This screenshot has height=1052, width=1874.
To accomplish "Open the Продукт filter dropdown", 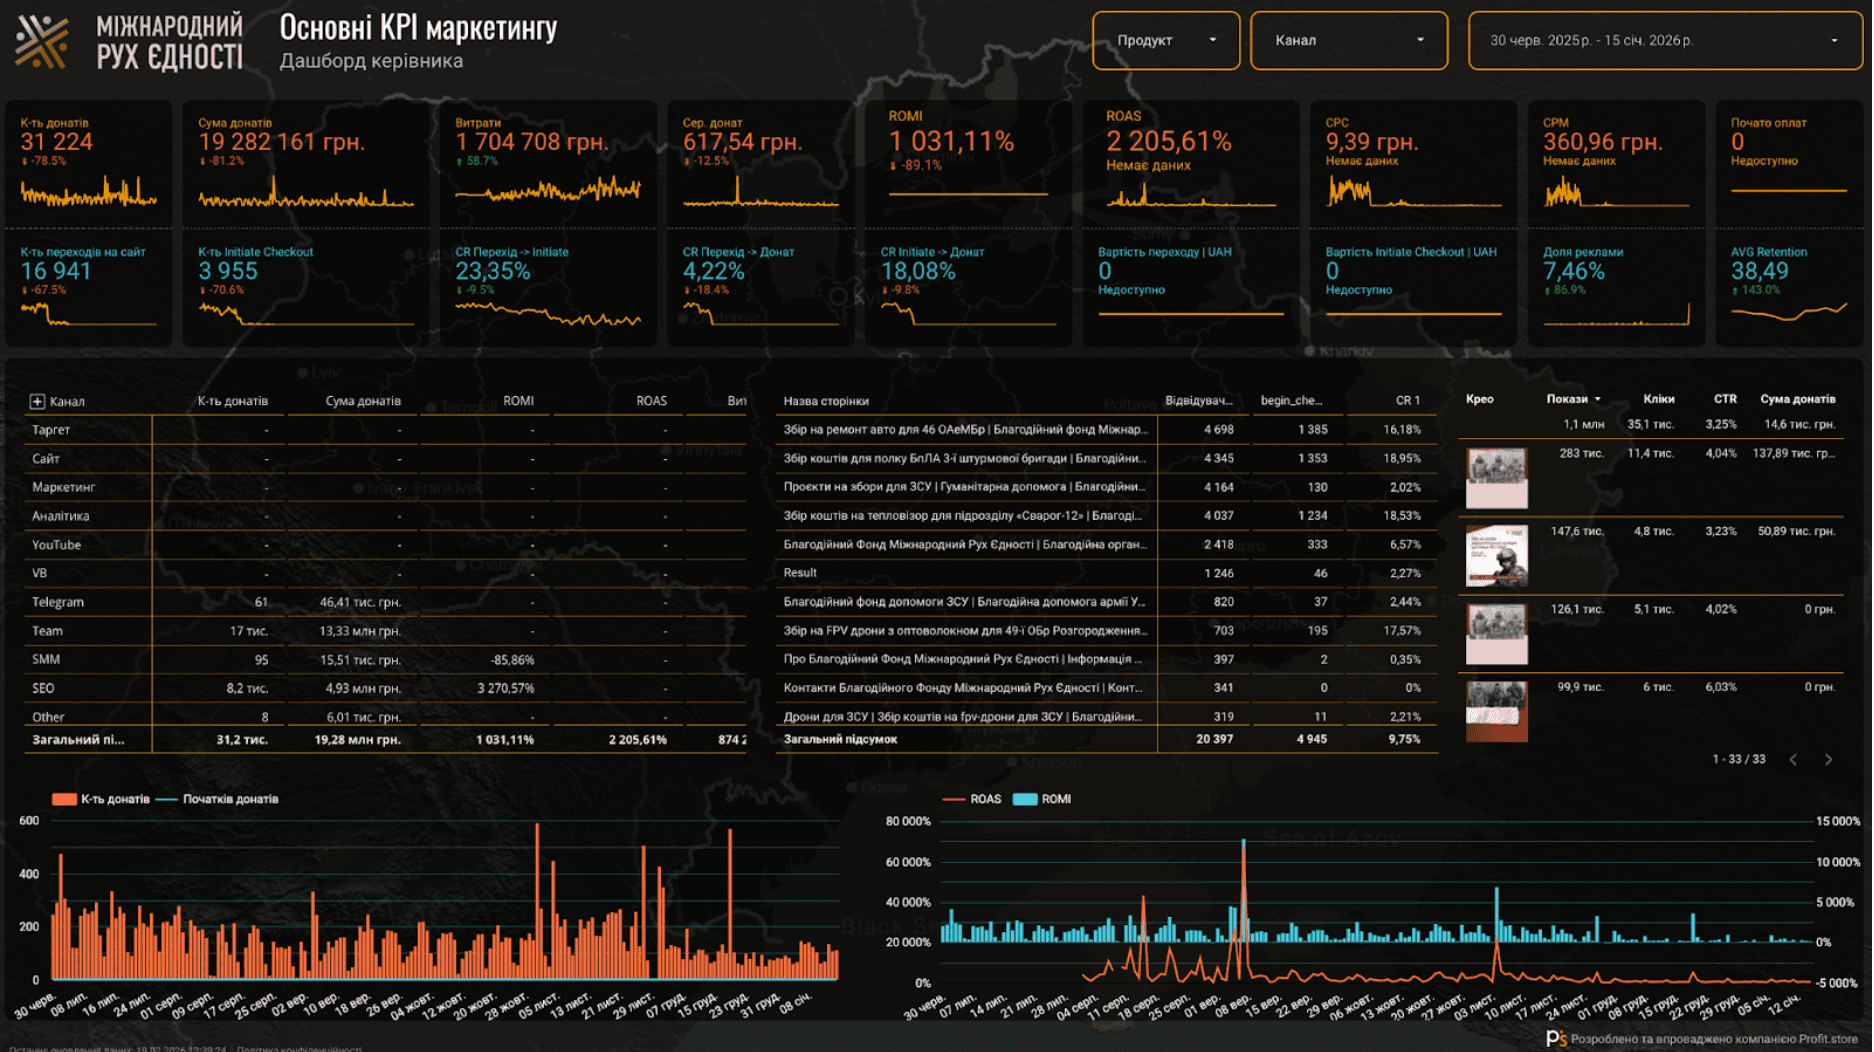I will (x=1165, y=41).
